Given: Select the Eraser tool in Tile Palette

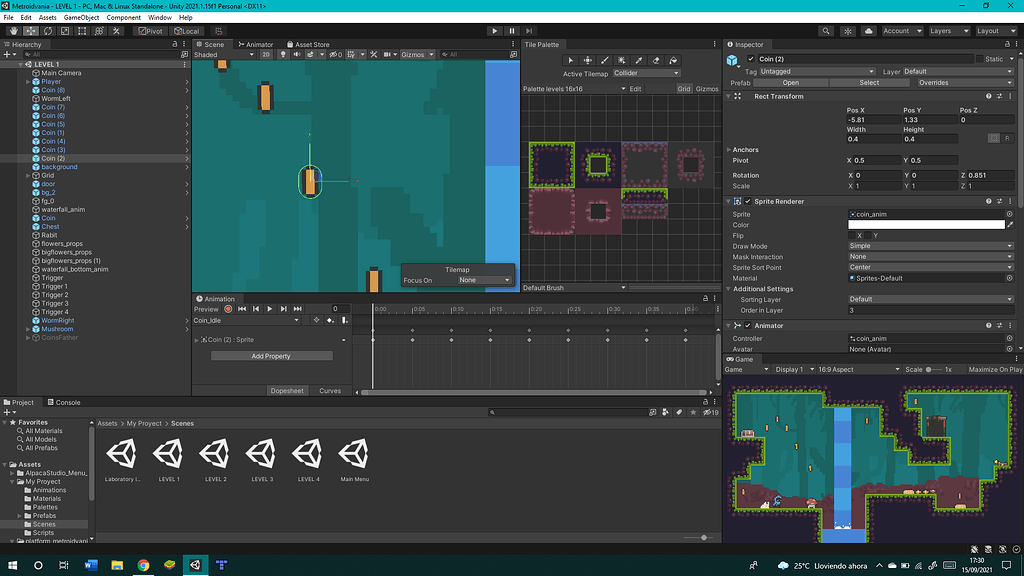Looking at the screenshot, I should coord(657,60).
